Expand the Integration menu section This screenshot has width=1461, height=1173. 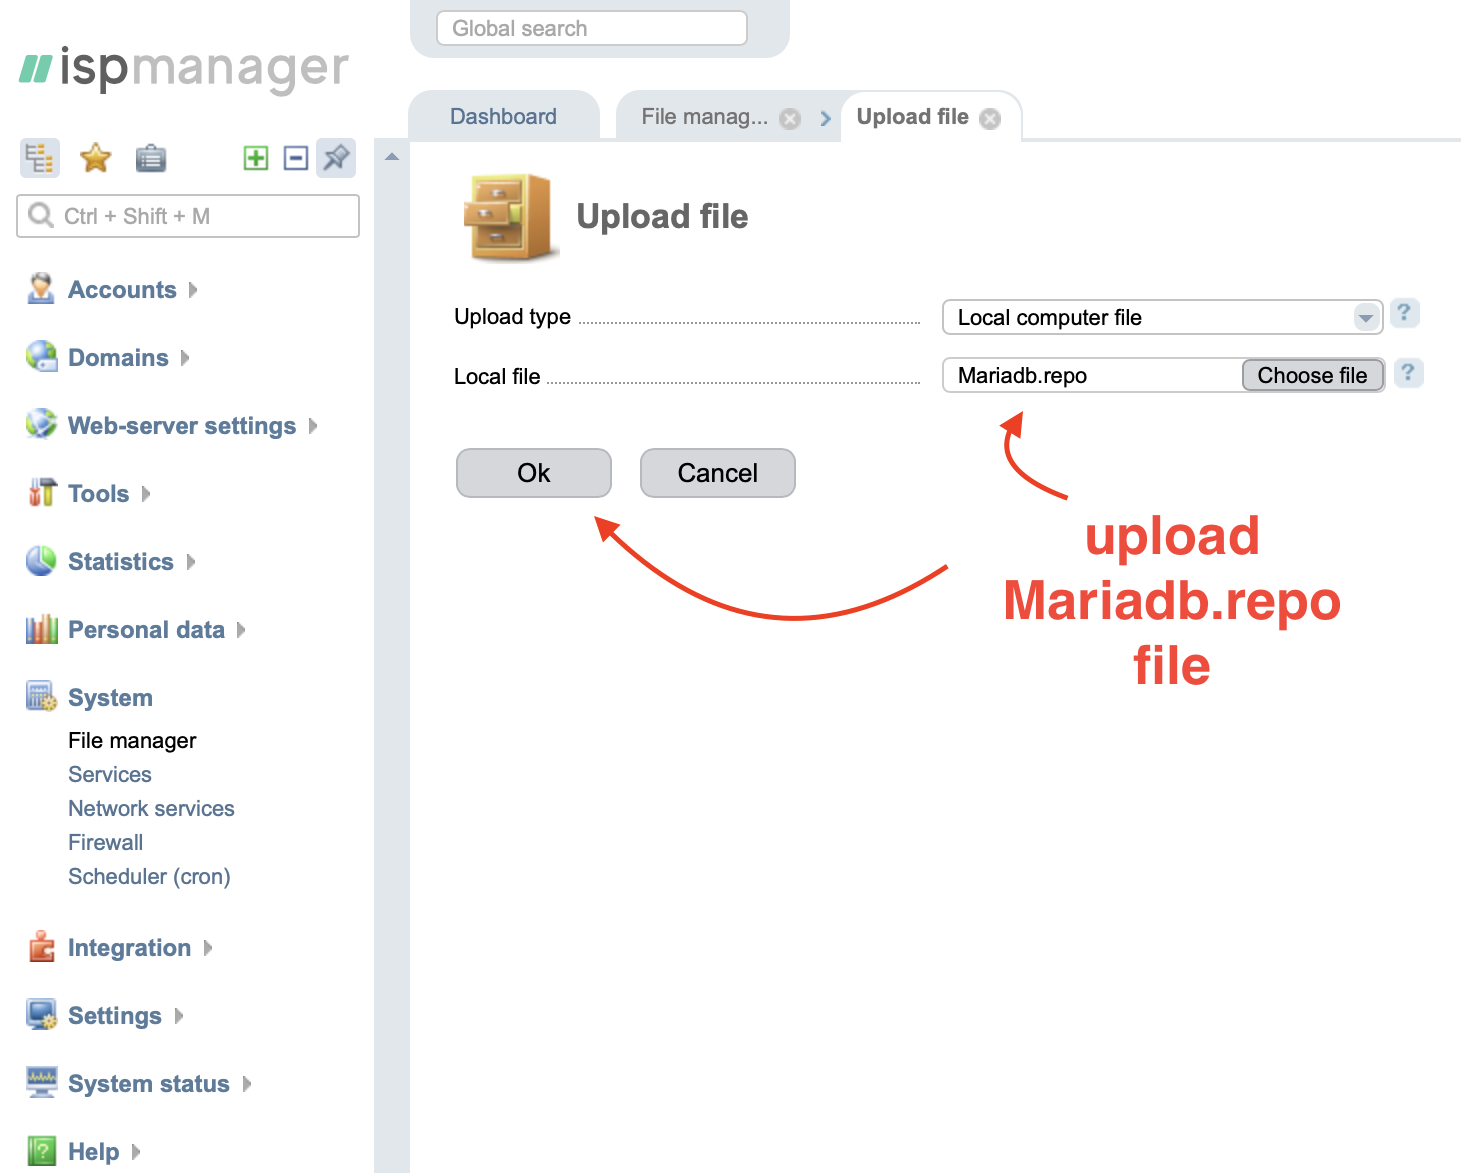pyautogui.click(x=208, y=948)
